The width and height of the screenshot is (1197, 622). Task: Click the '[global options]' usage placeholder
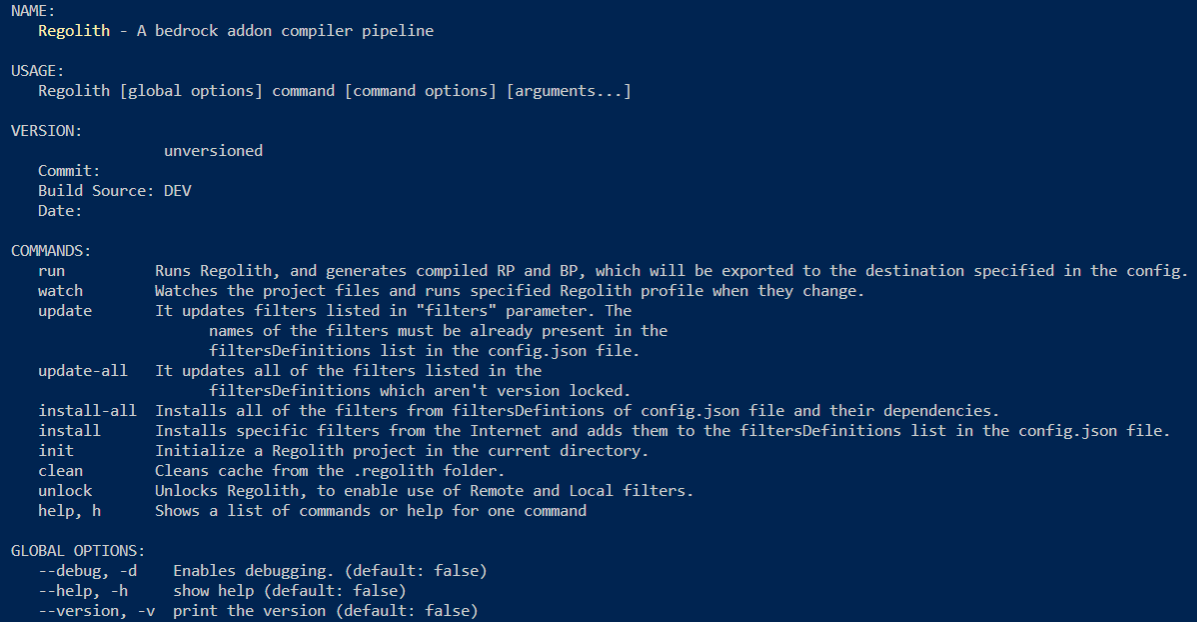coord(191,91)
